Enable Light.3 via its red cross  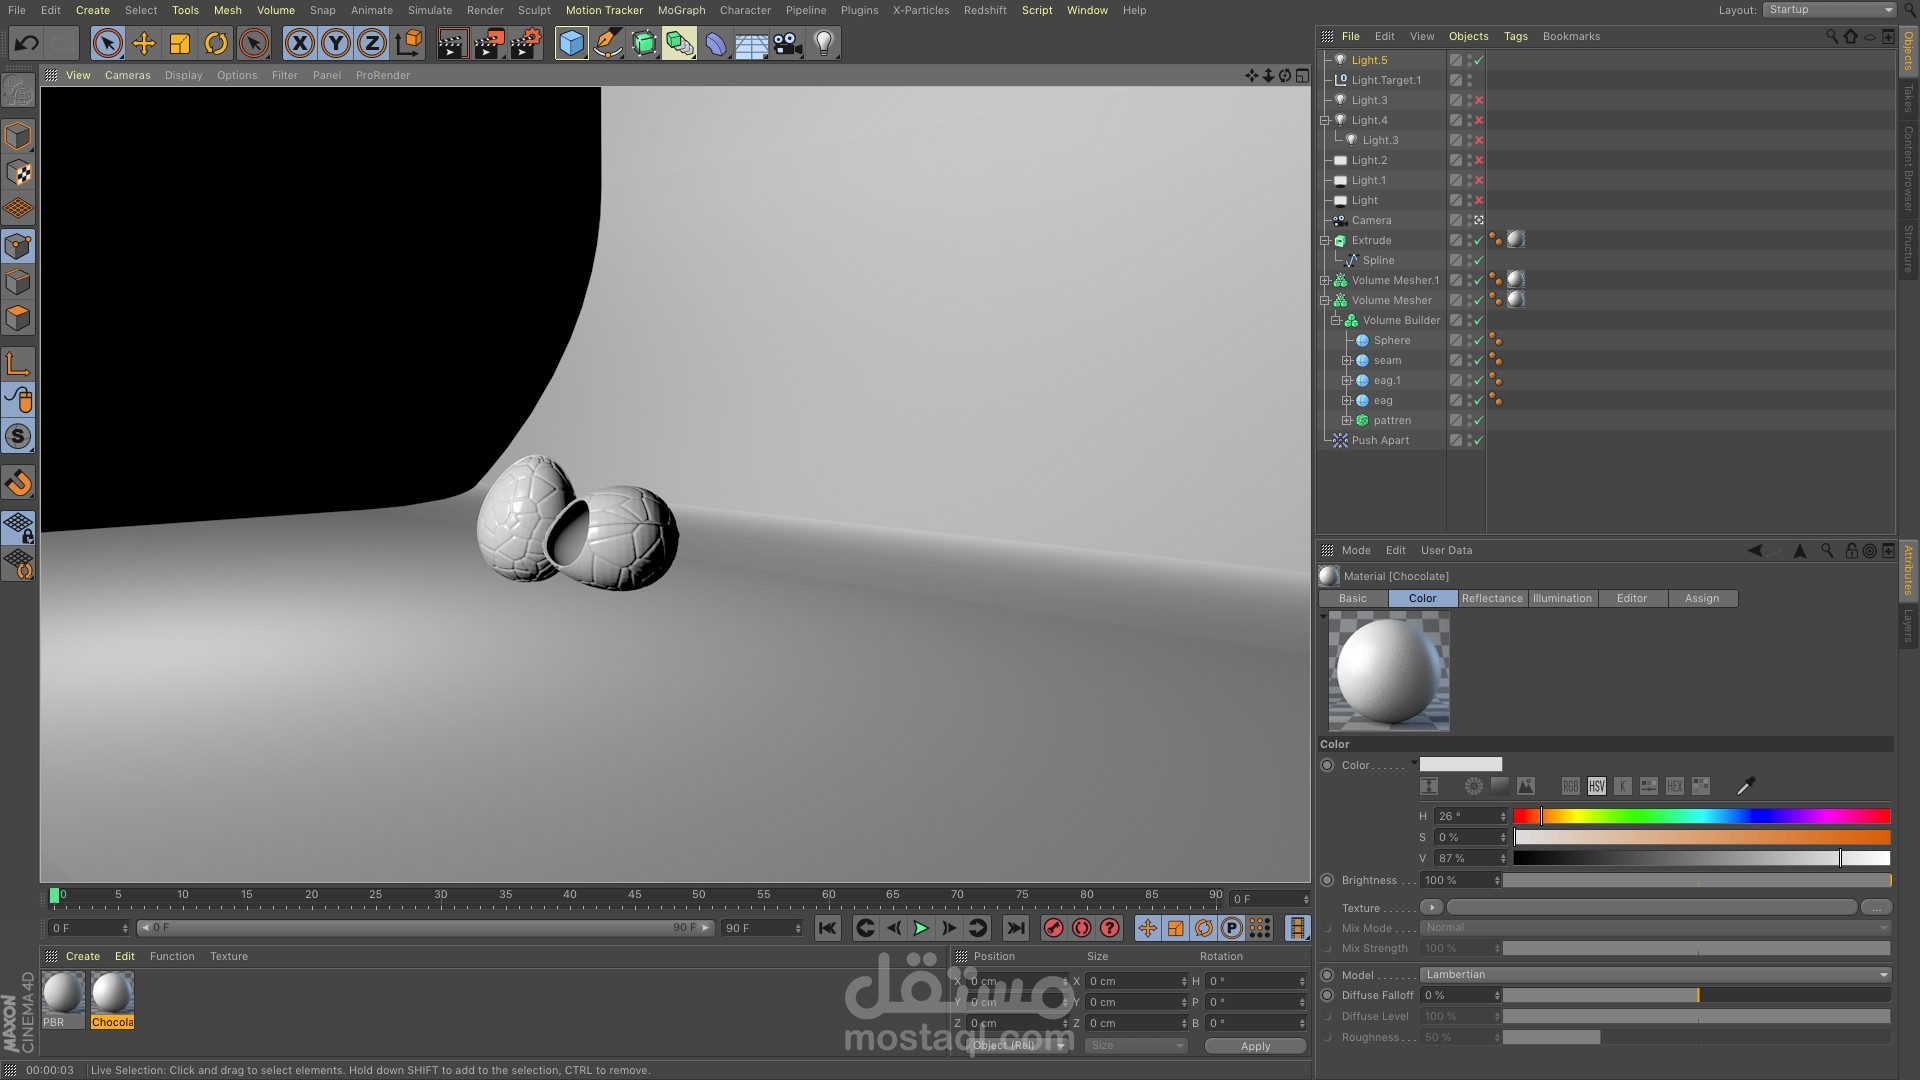(1479, 100)
